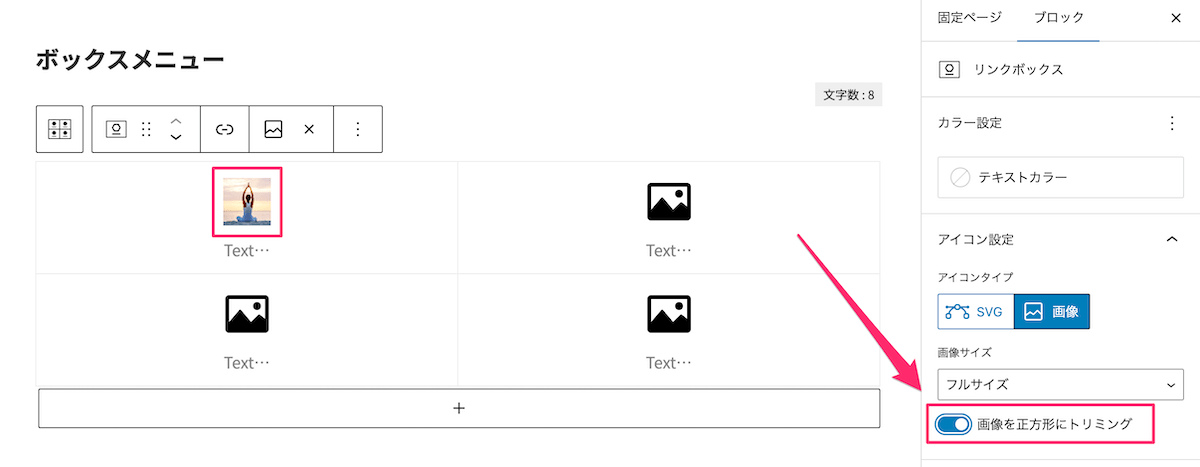The width and height of the screenshot is (1200, 467).
Task: Click the image icon in the toolbar
Action: coord(273,129)
